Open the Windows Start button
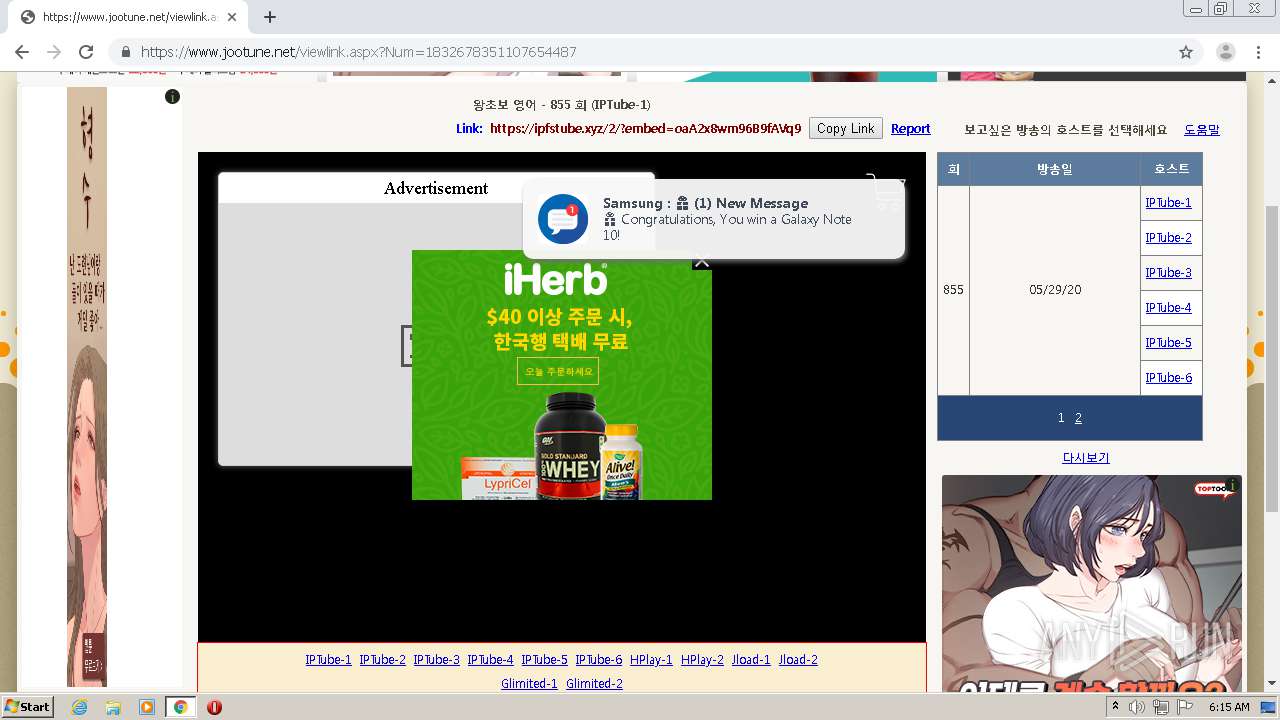The height and width of the screenshot is (720, 1280). click(27, 707)
